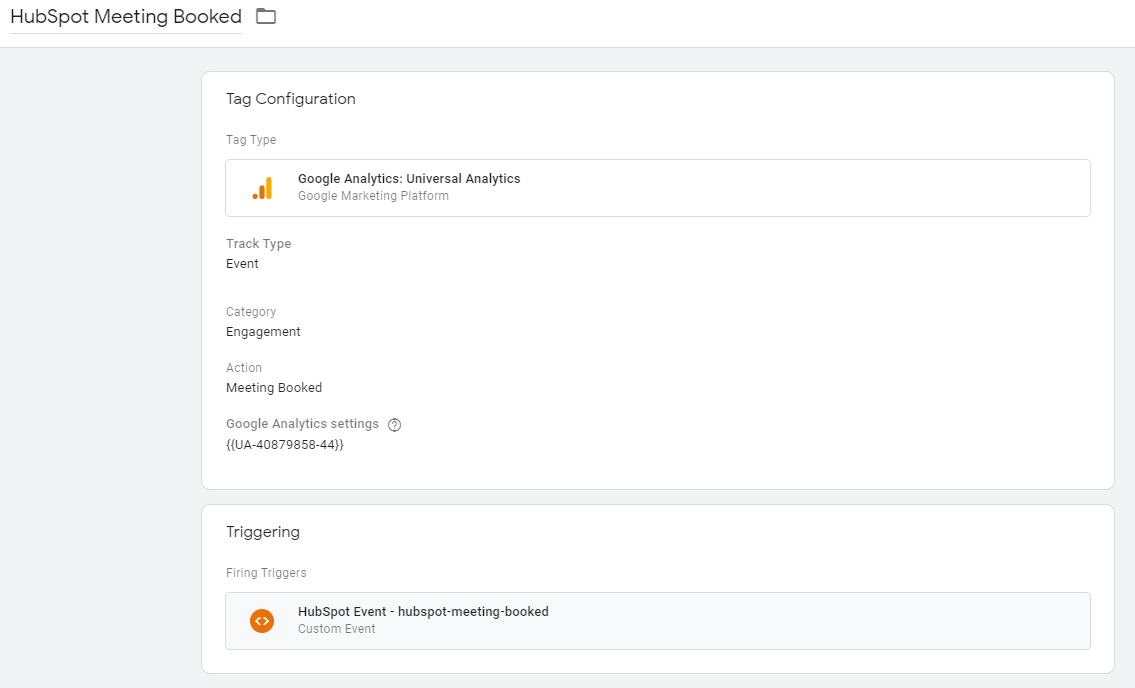Click the Engagement category value

coord(263,332)
